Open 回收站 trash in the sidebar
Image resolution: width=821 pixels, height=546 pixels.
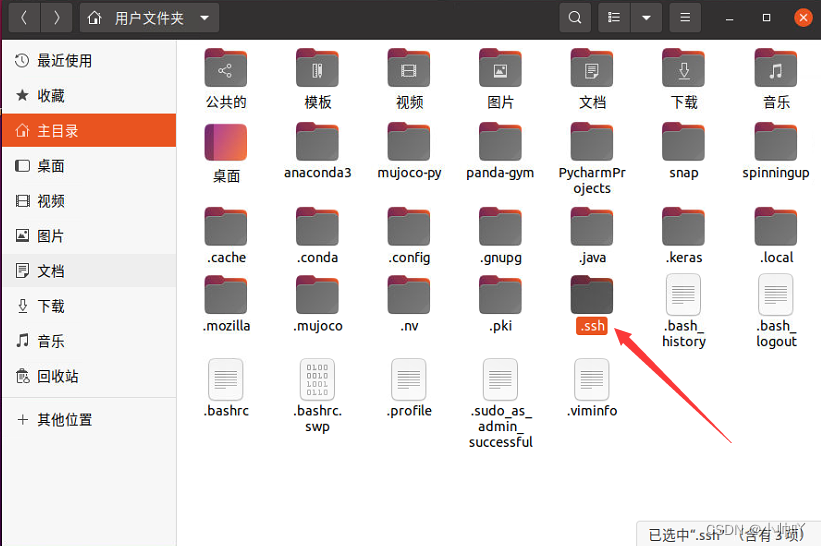click(x=89, y=376)
